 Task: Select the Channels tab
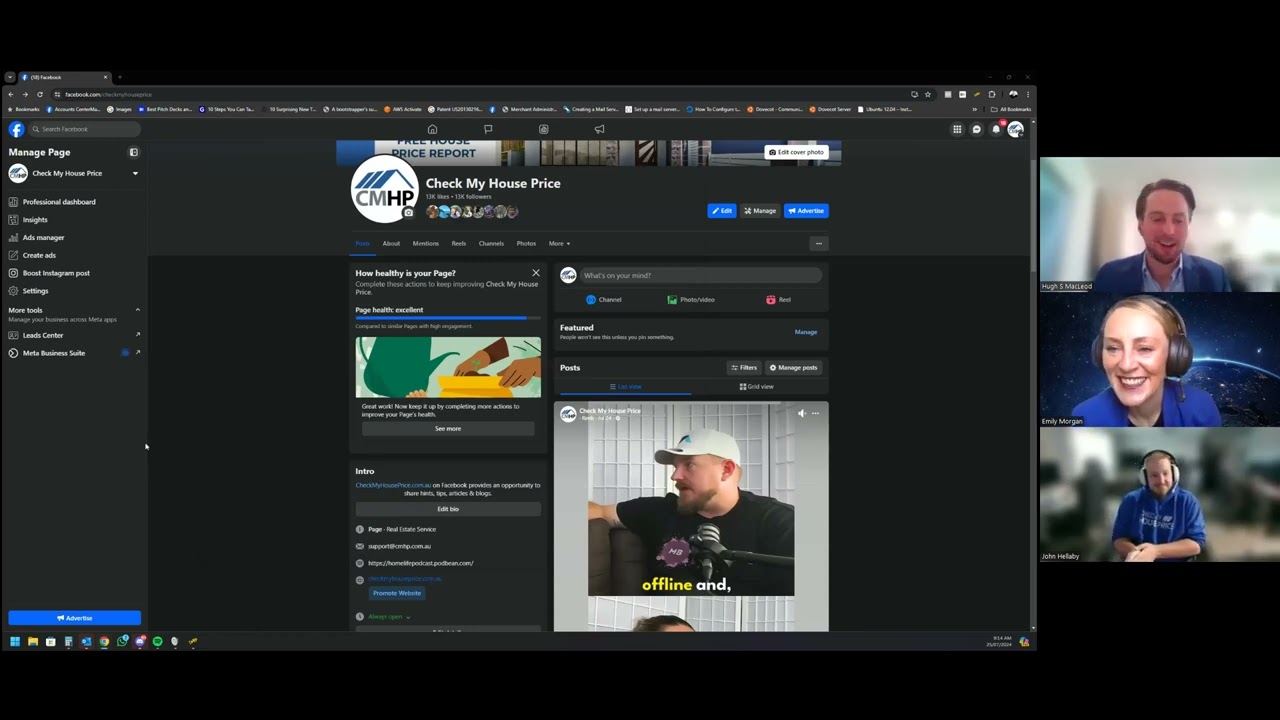coord(491,244)
